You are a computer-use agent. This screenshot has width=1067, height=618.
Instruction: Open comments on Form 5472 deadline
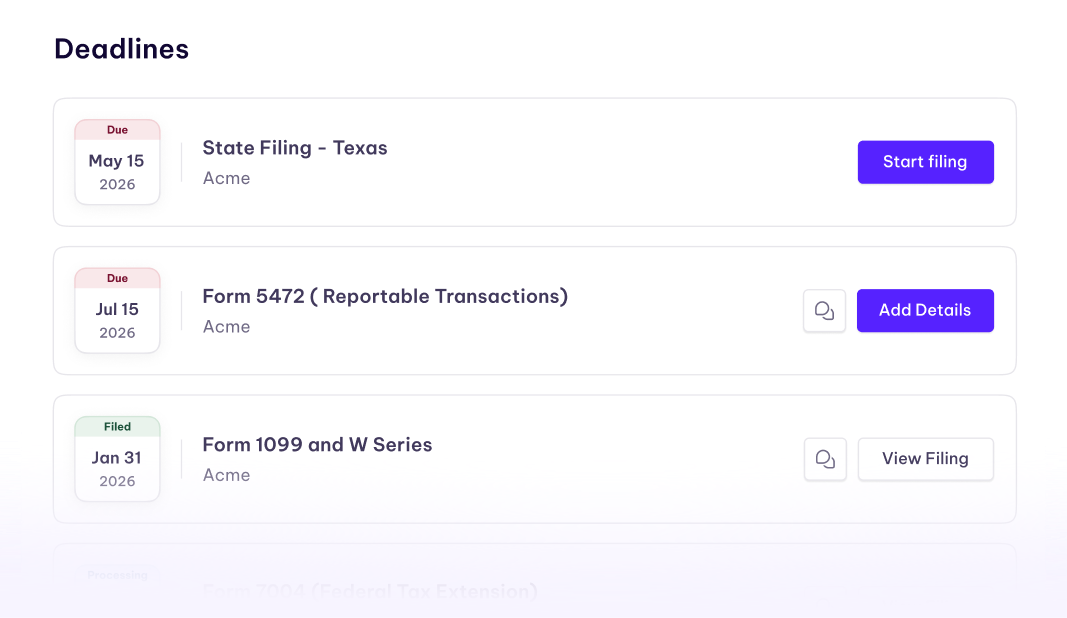click(824, 310)
